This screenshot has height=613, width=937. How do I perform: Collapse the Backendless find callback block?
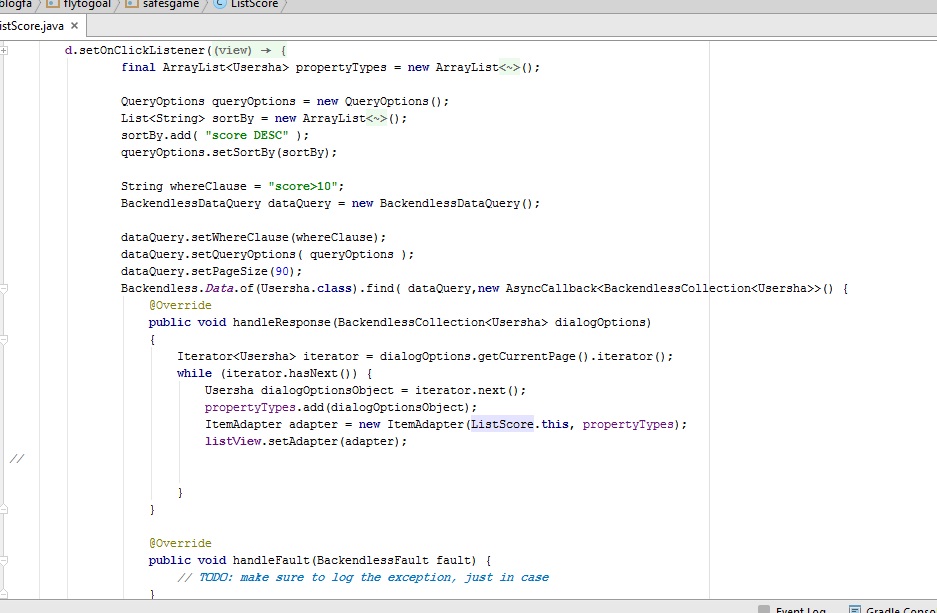pyautogui.click(x=5, y=289)
